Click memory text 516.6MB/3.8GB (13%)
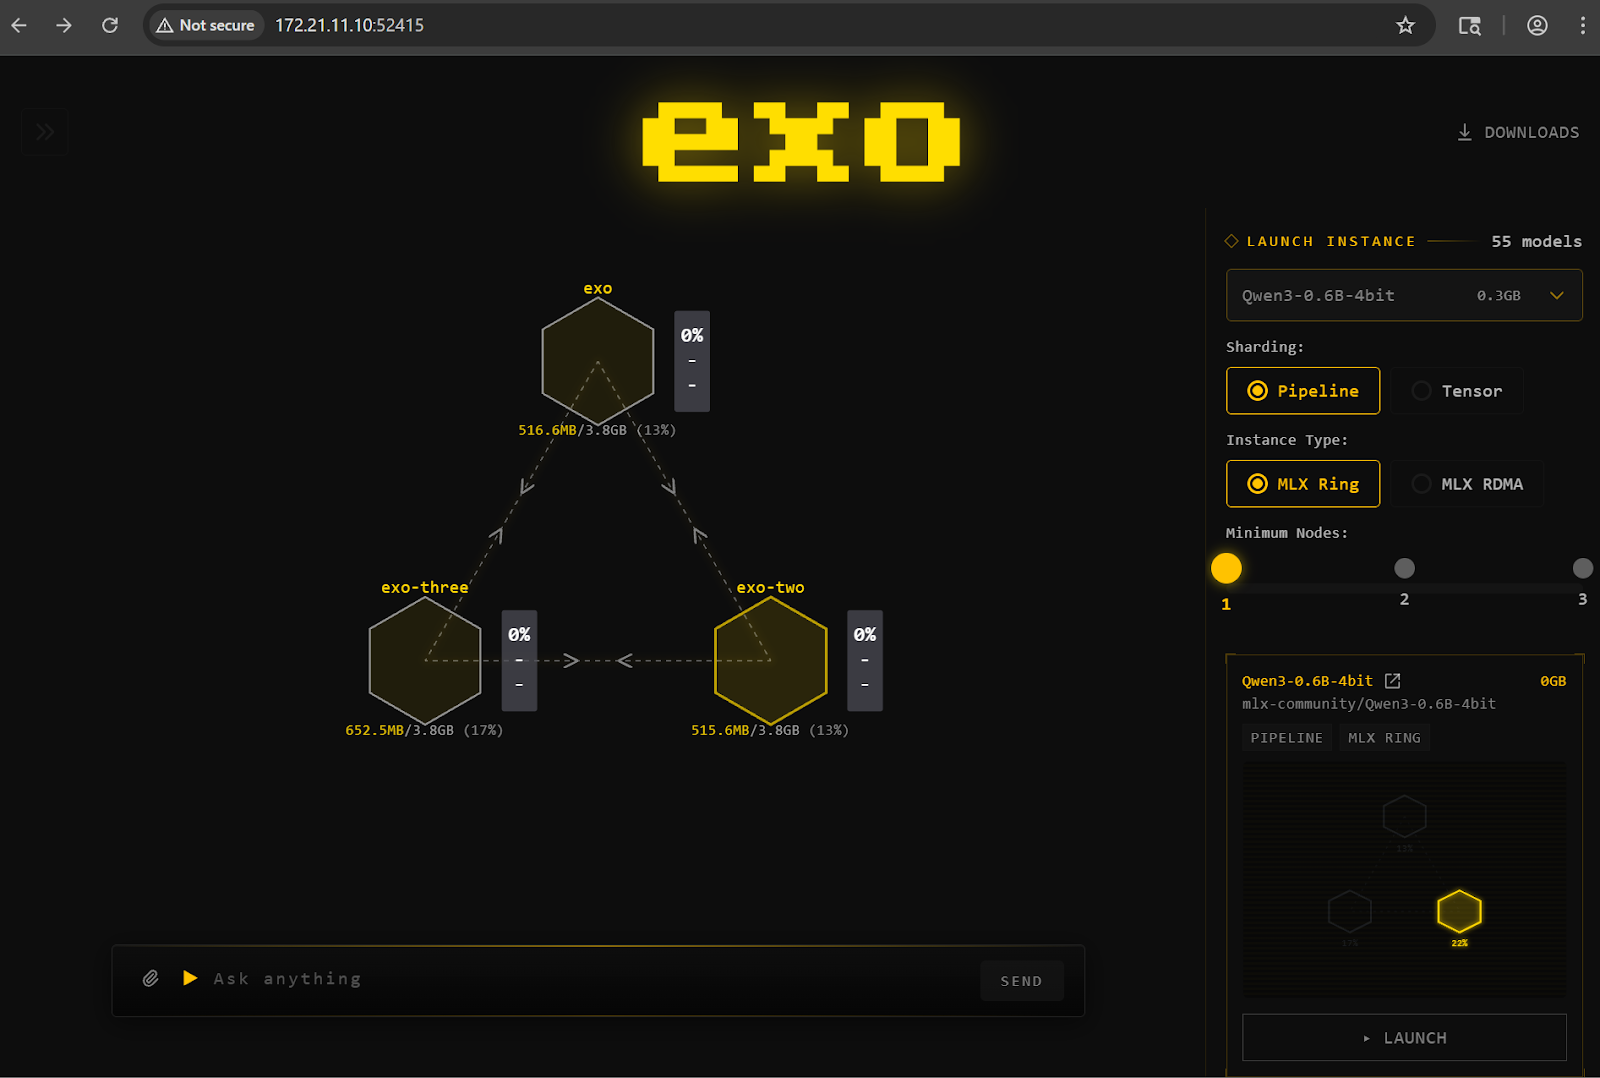The width and height of the screenshot is (1600, 1078). 597,430
